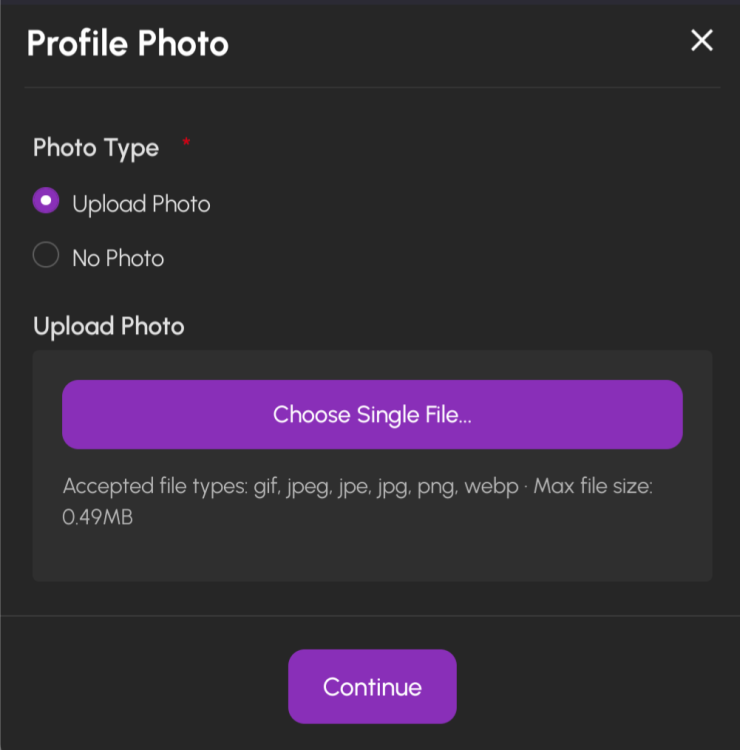Screen dimensions: 740x750
Task: Click the word 'gif' in accepted types
Action: pyautogui.click(x=266, y=487)
